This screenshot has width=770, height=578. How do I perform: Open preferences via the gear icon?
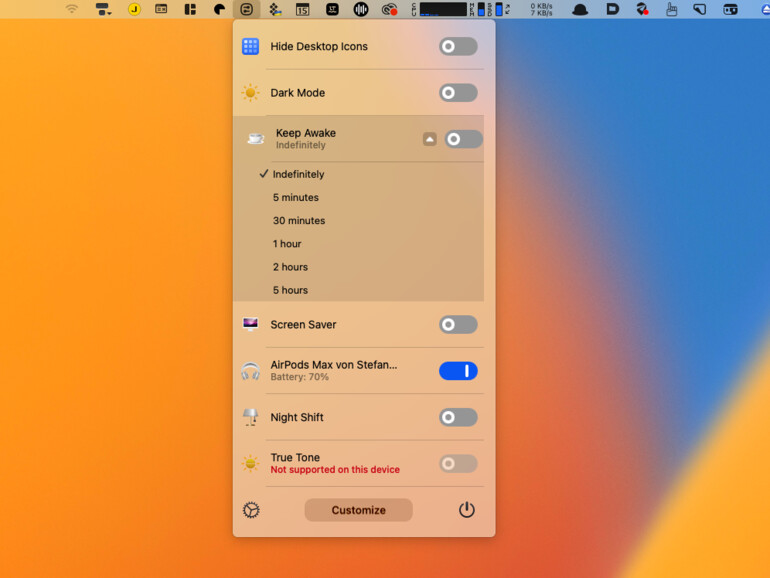[251, 510]
